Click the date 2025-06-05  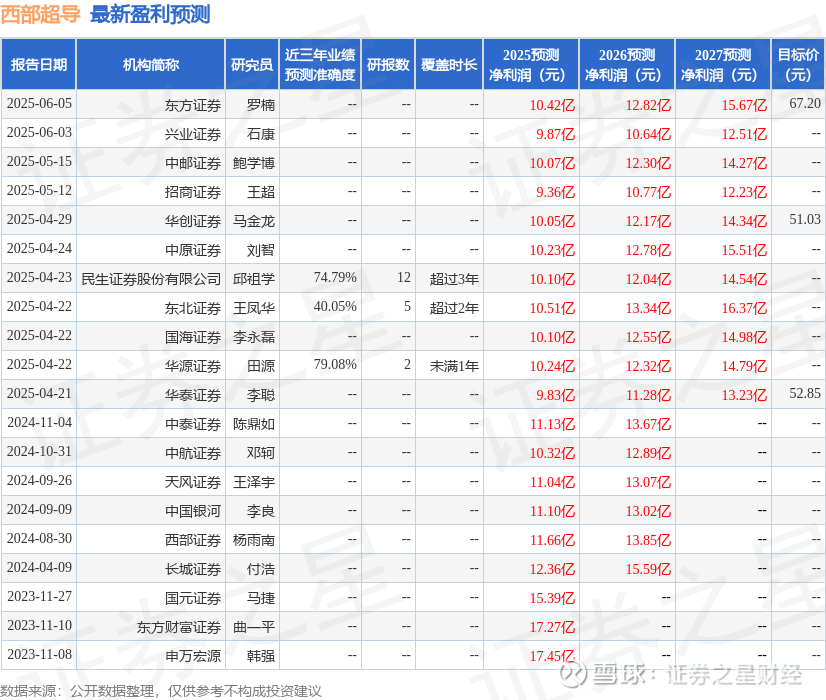point(39,103)
